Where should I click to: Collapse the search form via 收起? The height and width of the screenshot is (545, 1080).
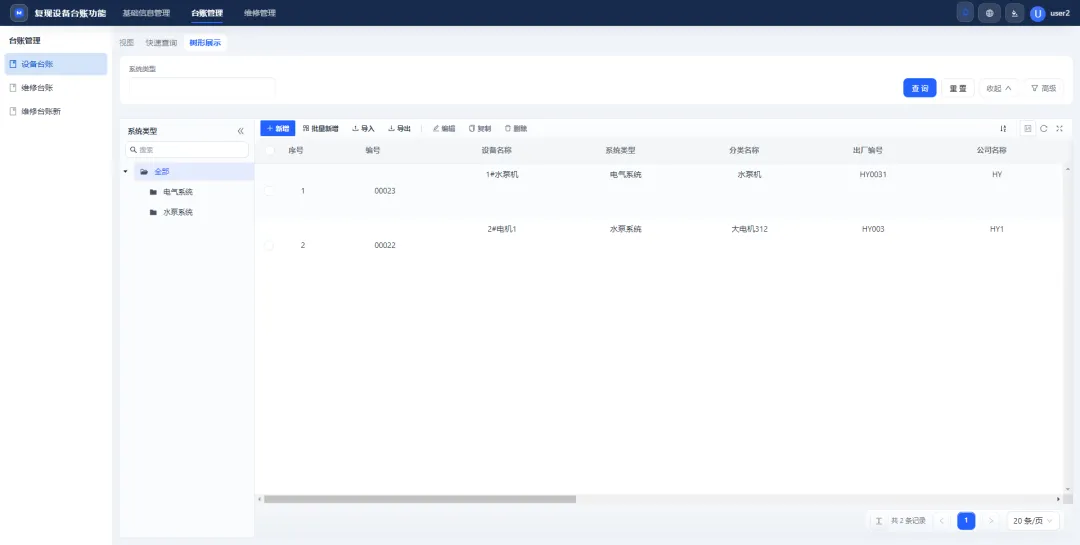[999, 88]
